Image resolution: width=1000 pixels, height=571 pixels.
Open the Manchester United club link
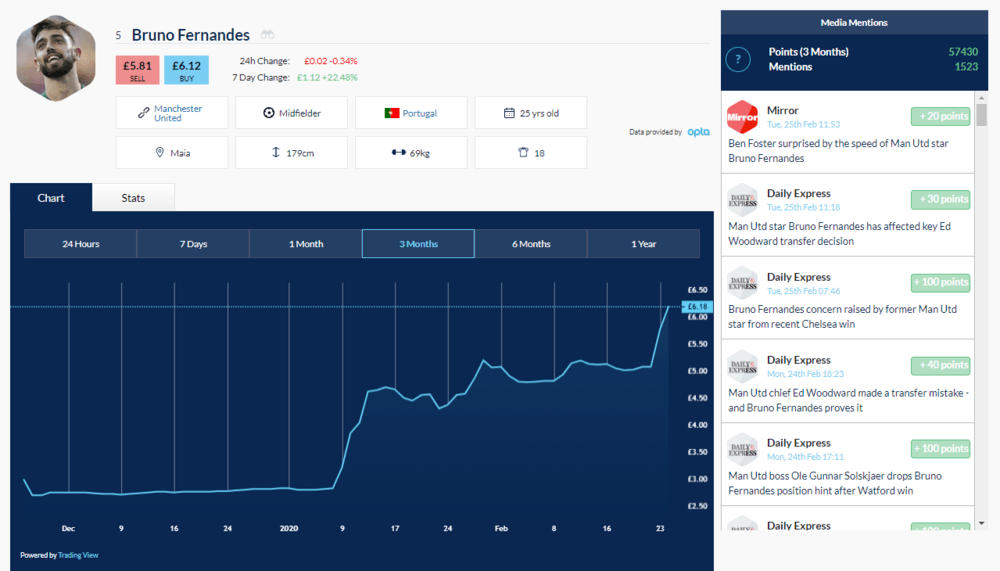click(x=178, y=113)
